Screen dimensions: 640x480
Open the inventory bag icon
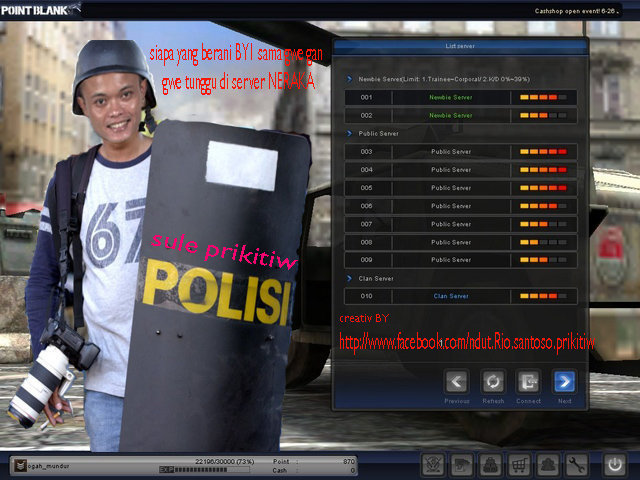[x=491, y=464]
